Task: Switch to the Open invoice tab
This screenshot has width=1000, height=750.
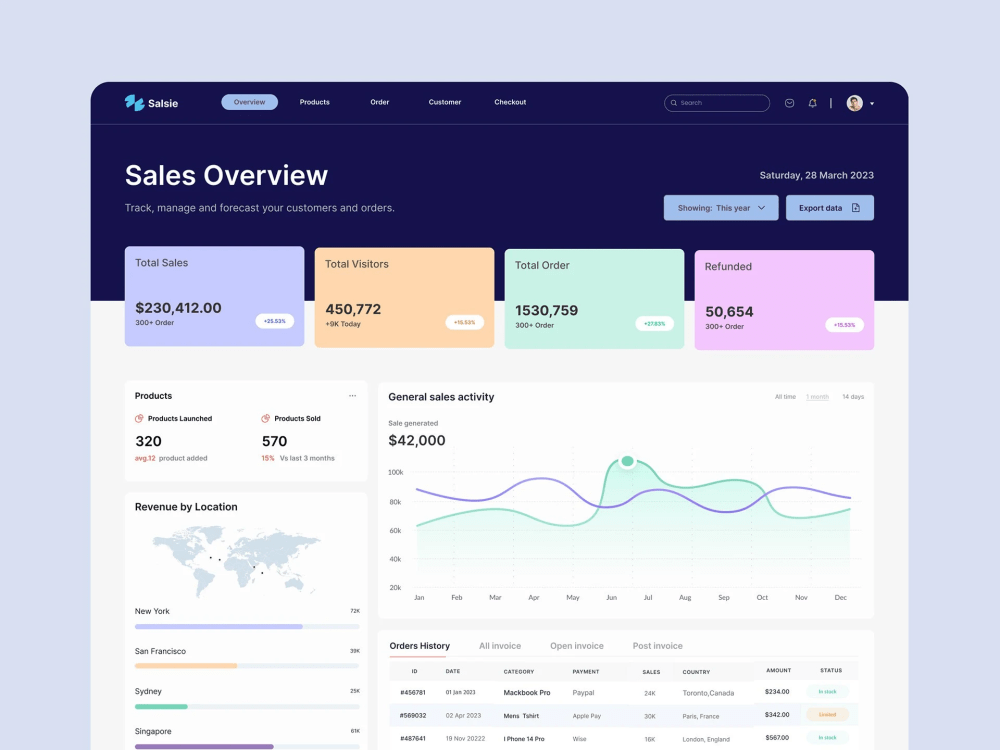Action: [577, 646]
